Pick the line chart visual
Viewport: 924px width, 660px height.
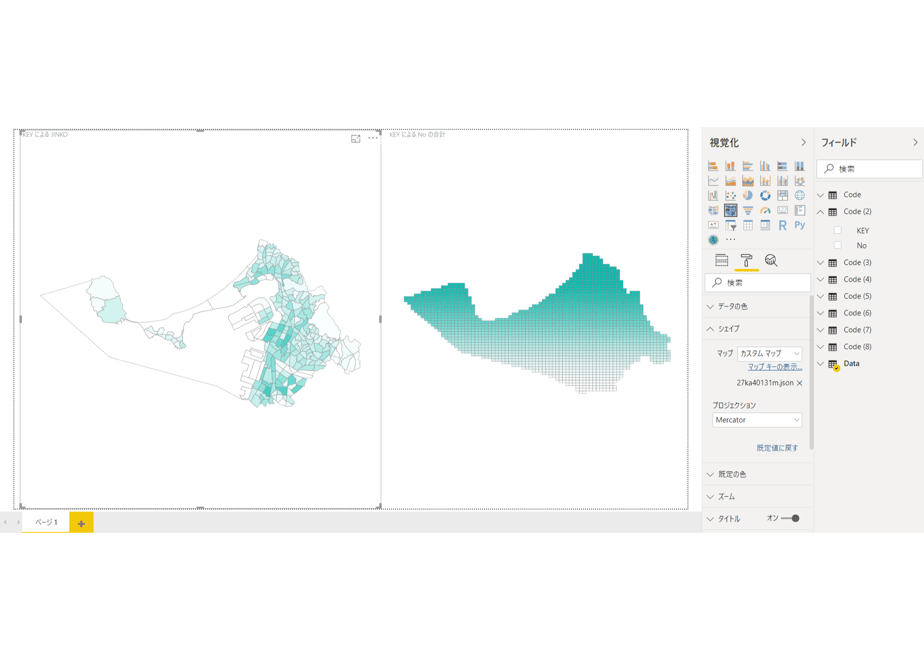pos(713,180)
